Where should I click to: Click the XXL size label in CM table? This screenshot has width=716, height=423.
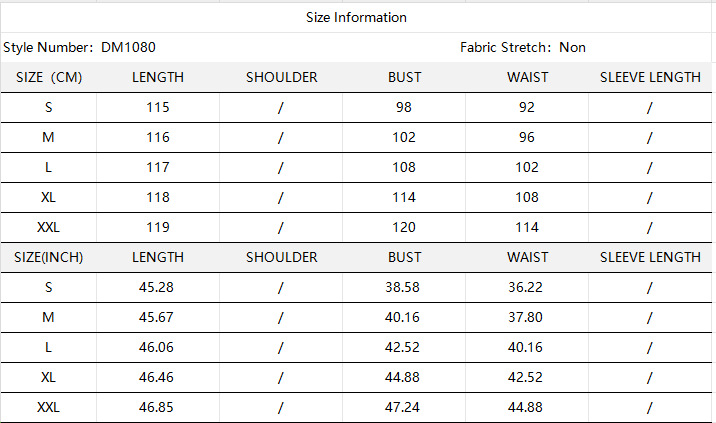48,227
